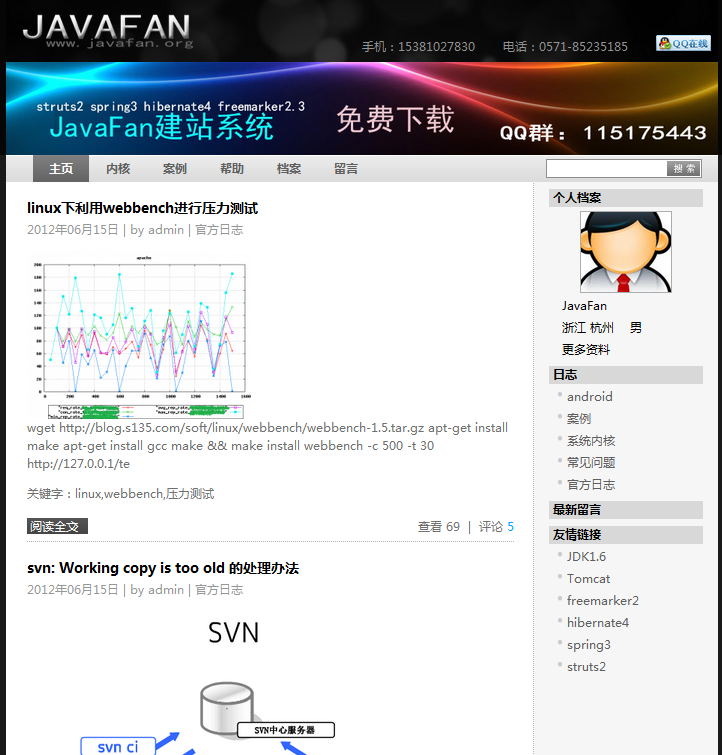Image resolution: width=722 pixels, height=755 pixels.
Task: Click 阅读全文 for the webbench article
Action: tap(57, 526)
